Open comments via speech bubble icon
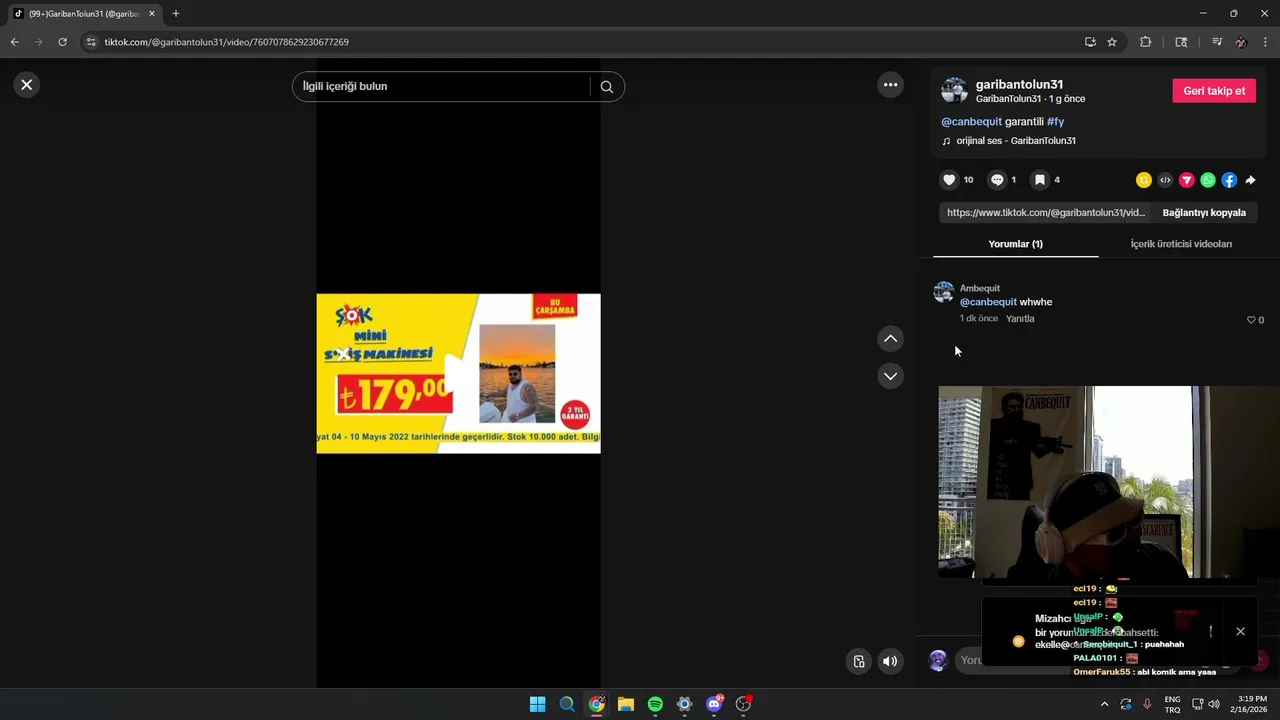 997,180
